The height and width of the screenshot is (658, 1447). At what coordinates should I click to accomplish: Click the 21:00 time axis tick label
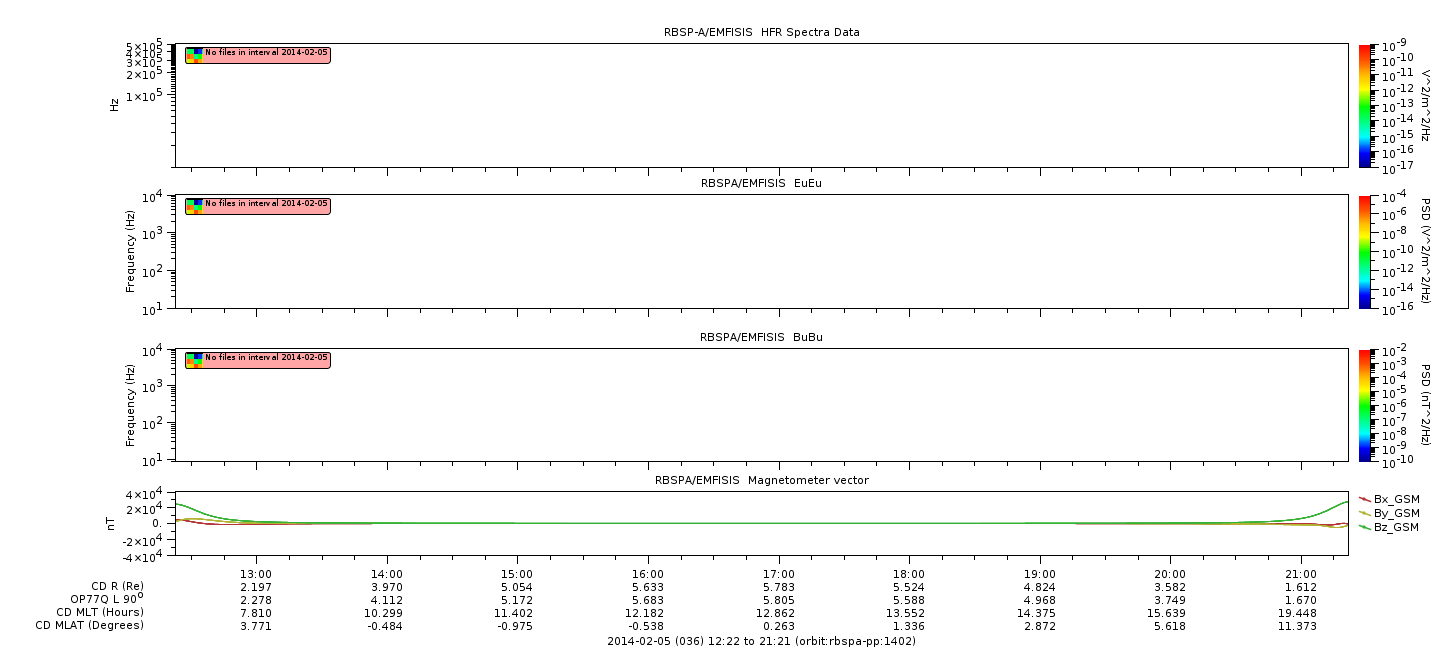click(1300, 574)
